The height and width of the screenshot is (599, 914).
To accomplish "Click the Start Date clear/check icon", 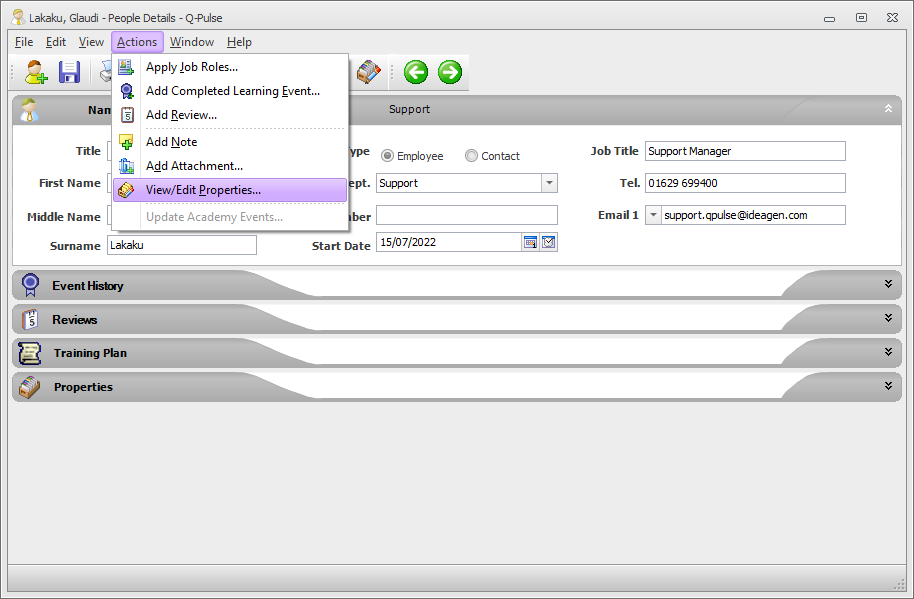I will click(549, 242).
